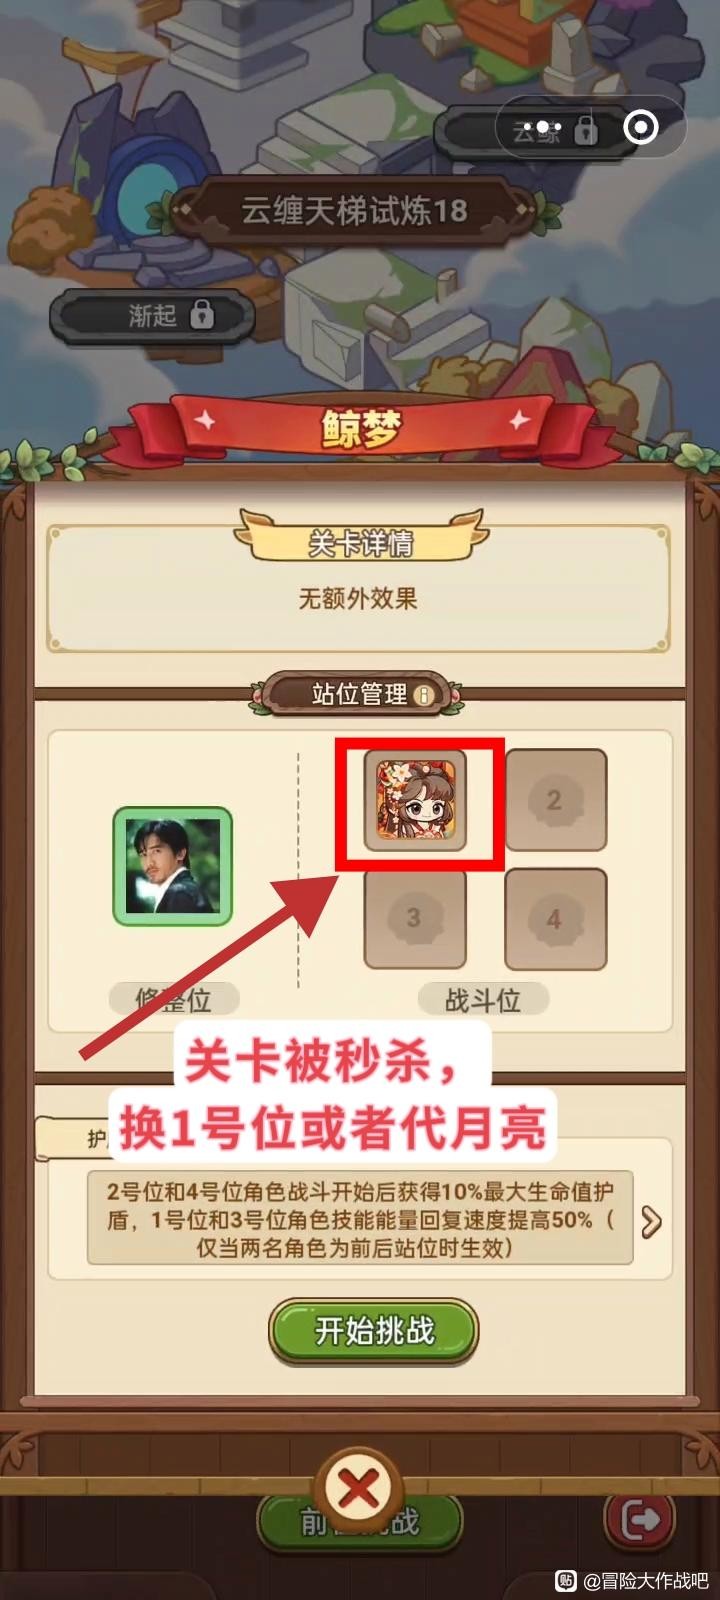
Task: Tap the red exit door icon
Action: 641,1520
